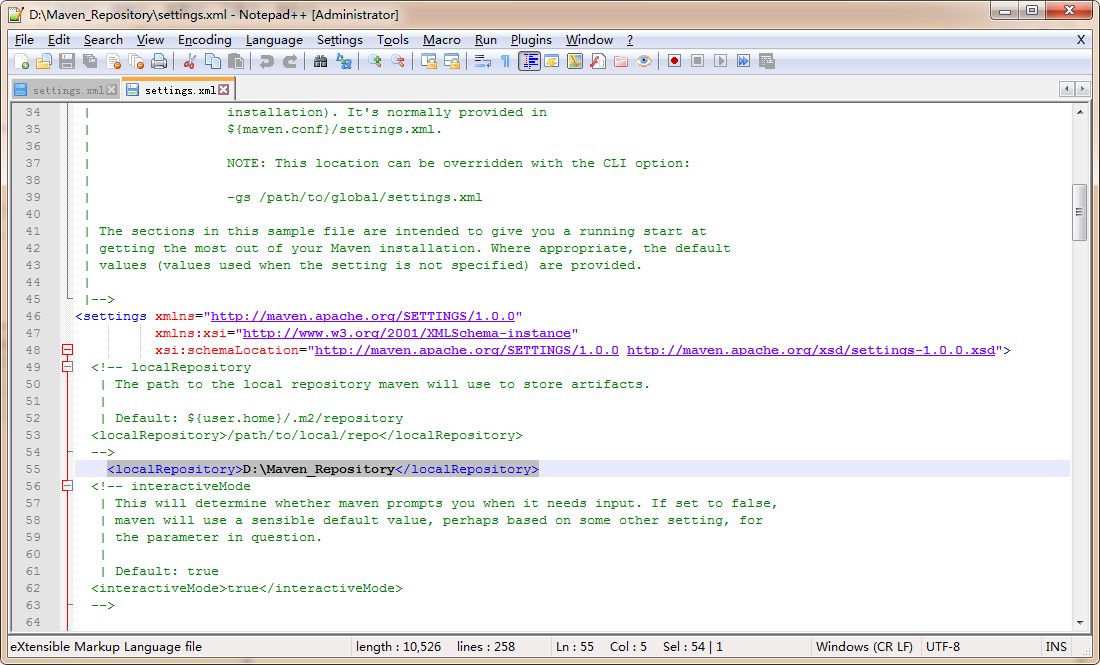Save the current file with the Save icon
The width and height of the screenshot is (1100, 665).
(67, 62)
